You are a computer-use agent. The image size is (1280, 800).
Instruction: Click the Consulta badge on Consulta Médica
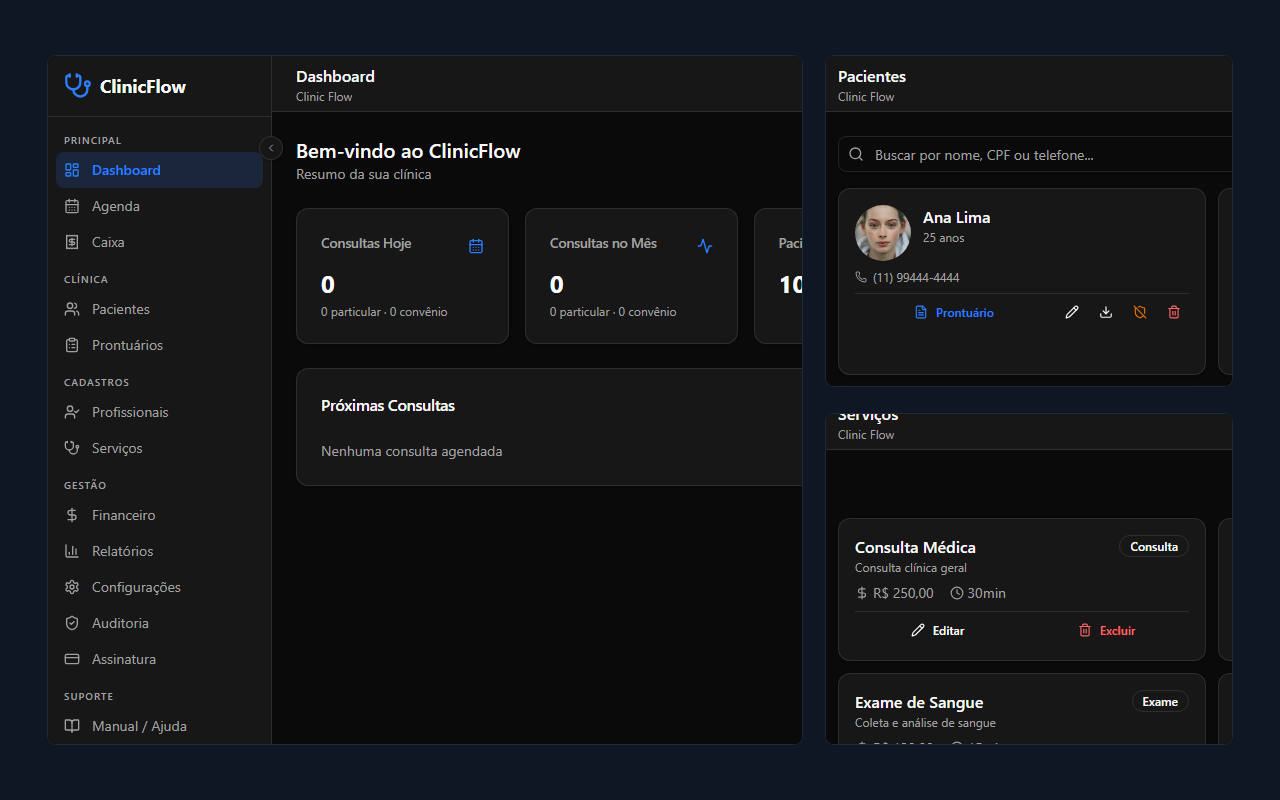1154,547
